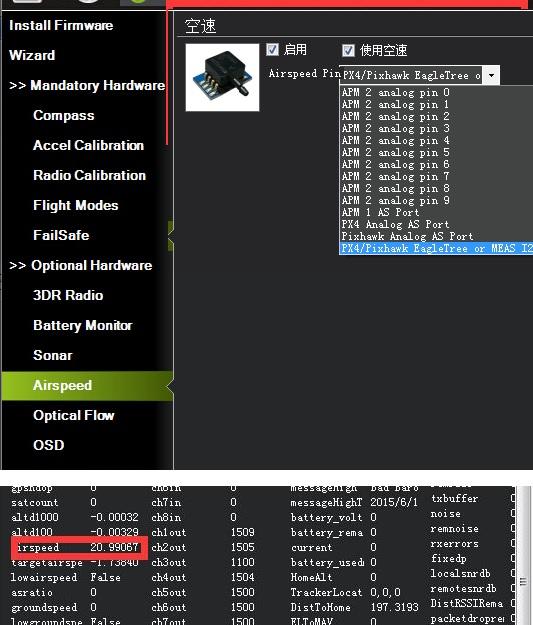Collapse the Mandatory Hardware section
This screenshot has height=625, width=533.
coord(87,85)
